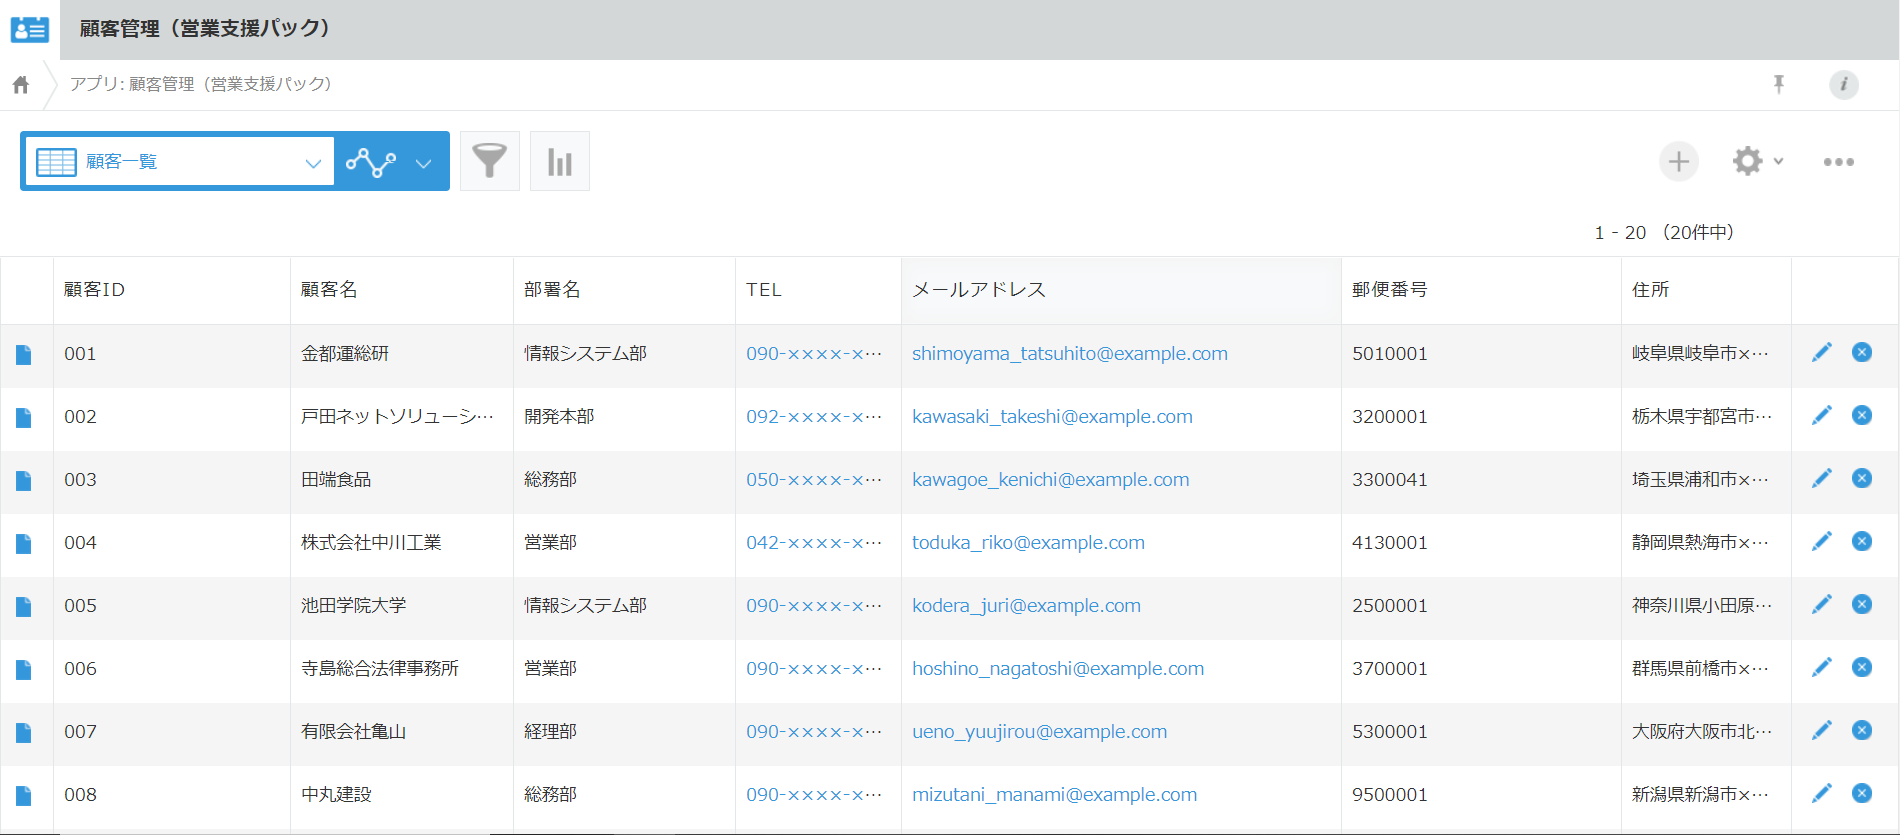Screen dimensions: 1900x835
Task: Open the filter funnel icon
Action: point(489,161)
